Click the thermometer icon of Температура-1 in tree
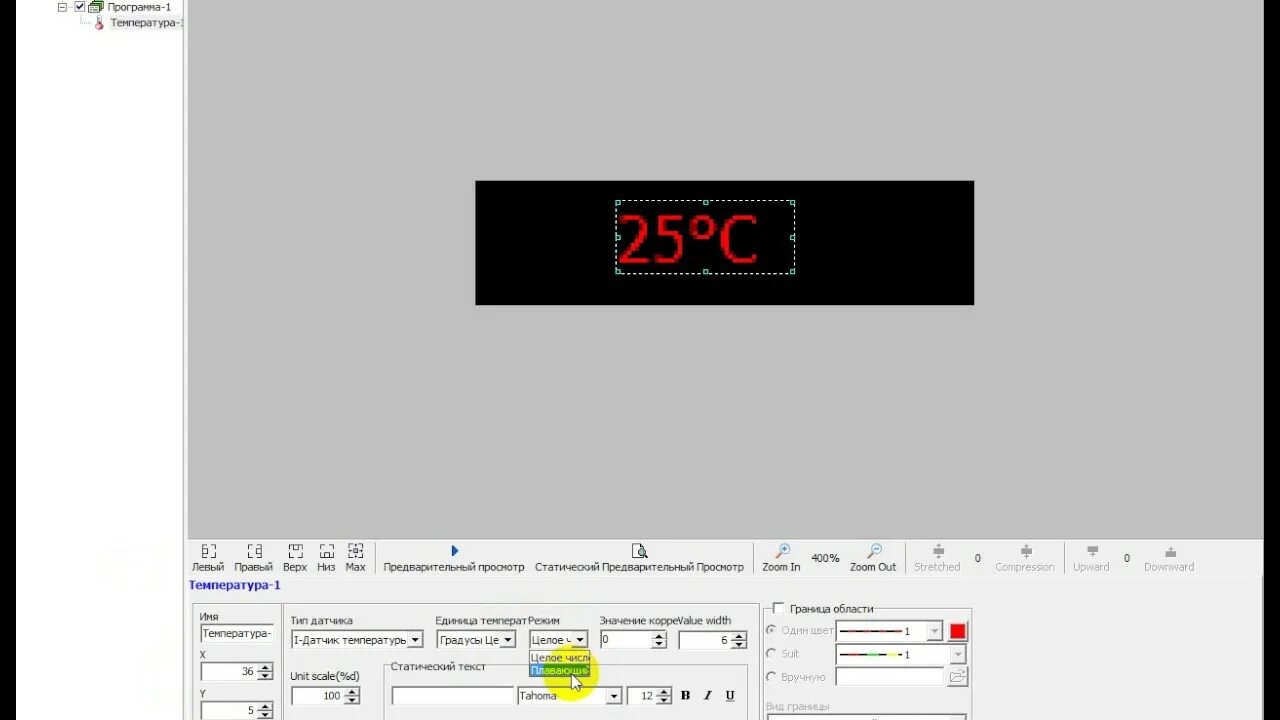Screen dimensions: 1280x720 click(99, 23)
